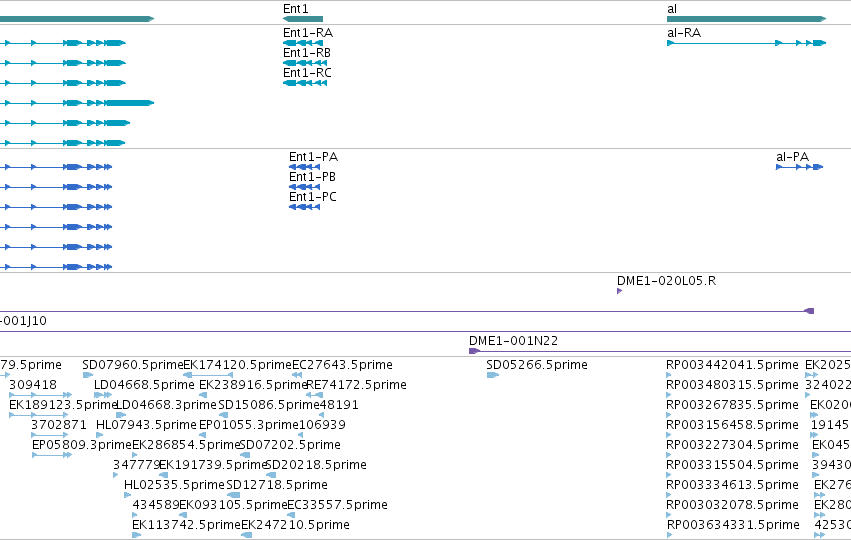
Task: Select the RP003480315.5prime EST label
Action: [733, 385]
